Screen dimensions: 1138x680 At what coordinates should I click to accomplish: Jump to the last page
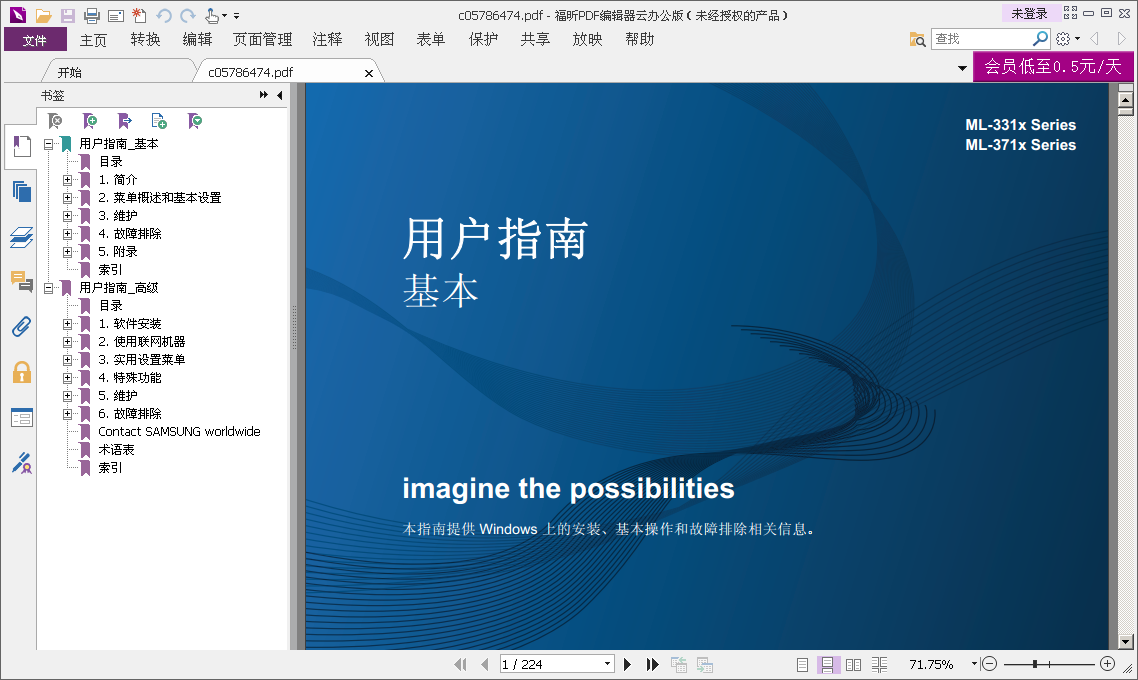coord(652,664)
